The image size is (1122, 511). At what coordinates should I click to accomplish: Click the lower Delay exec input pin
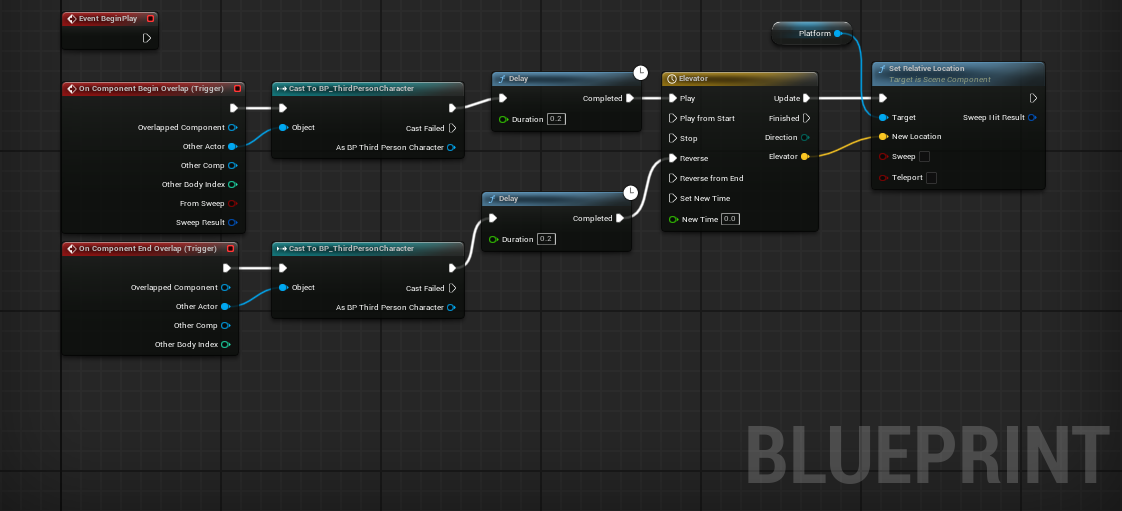coord(492,218)
